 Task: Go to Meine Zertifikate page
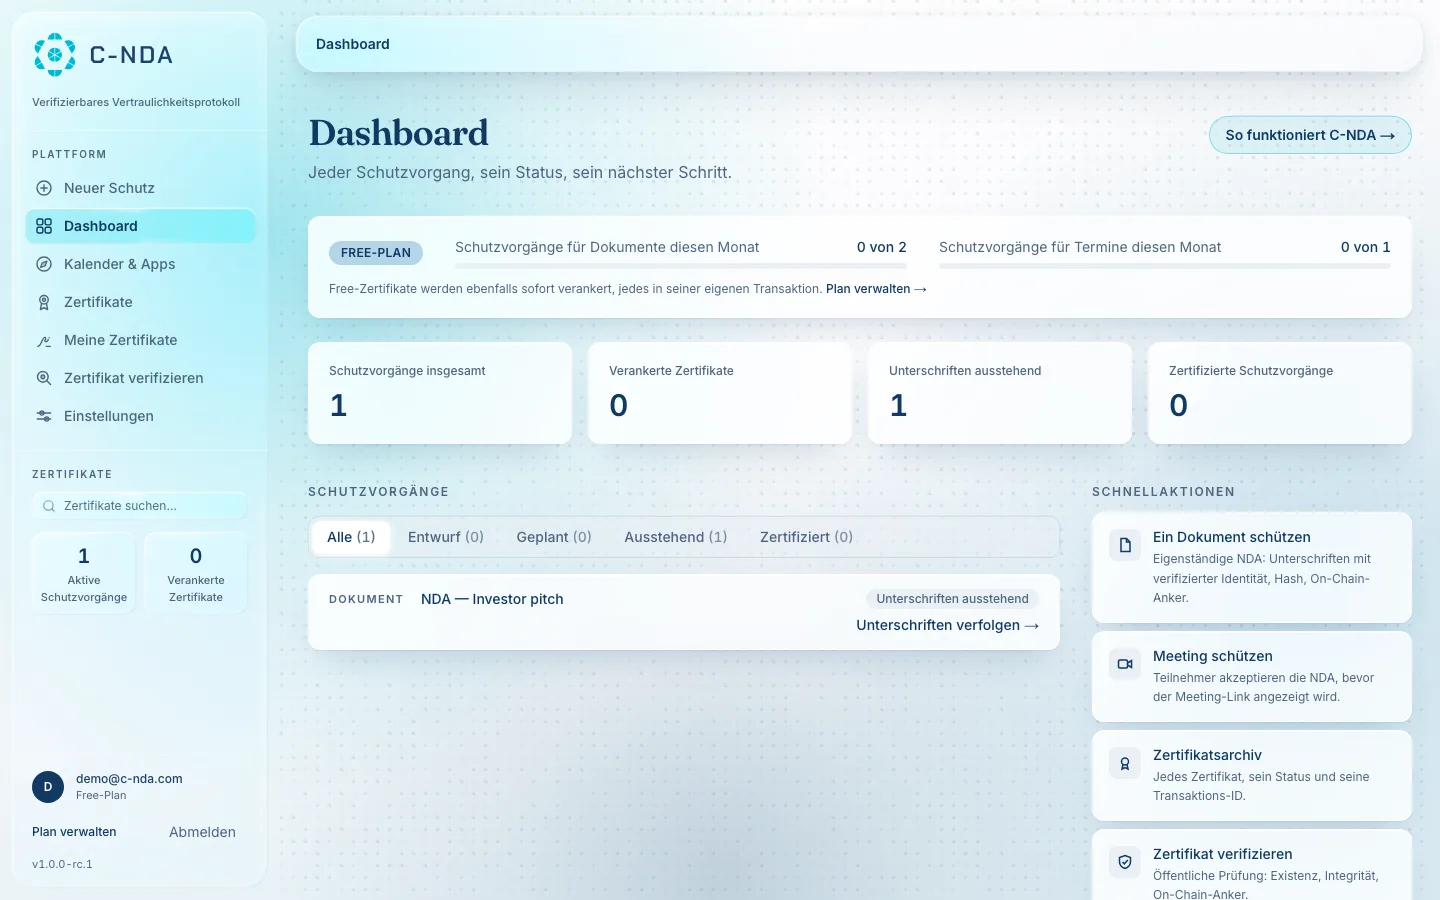pyautogui.click(x=140, y=340)
